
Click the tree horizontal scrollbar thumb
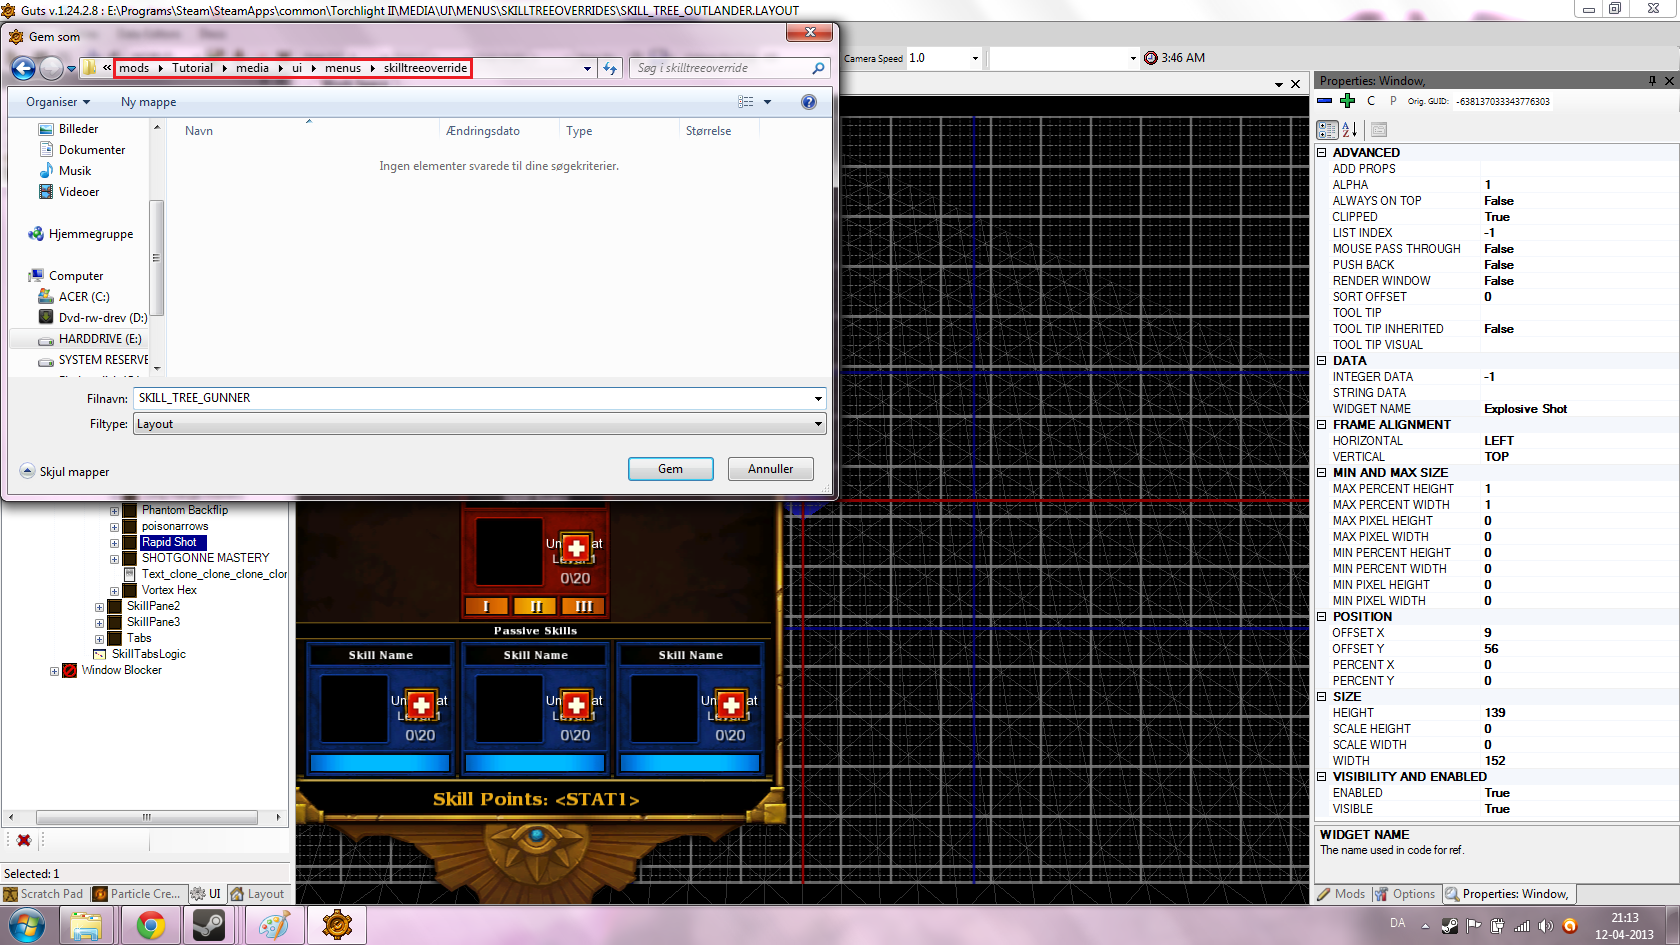146,817
